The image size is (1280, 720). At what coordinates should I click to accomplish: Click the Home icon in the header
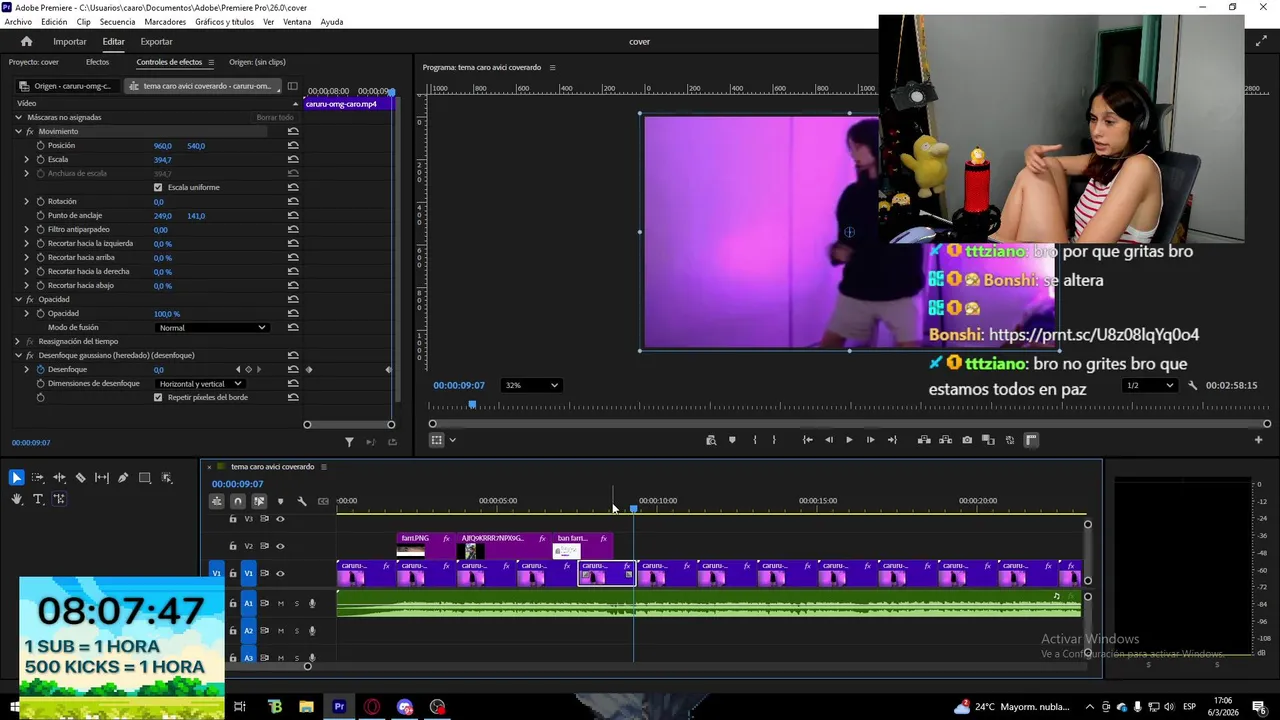[27, 41]
